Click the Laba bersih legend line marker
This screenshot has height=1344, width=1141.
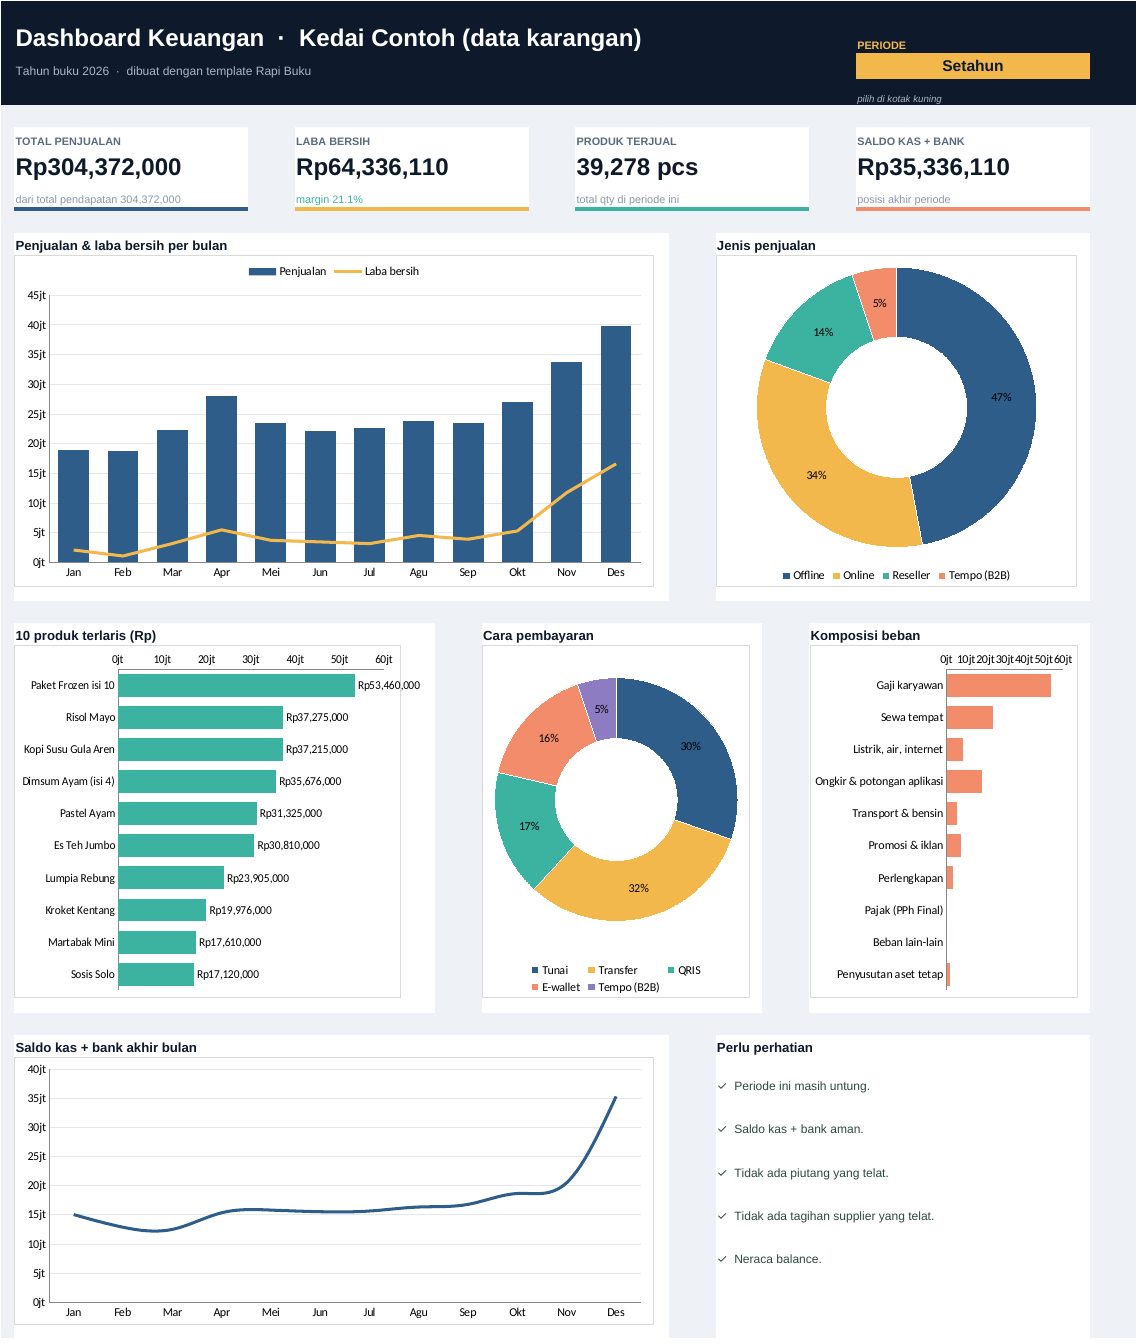349,272
